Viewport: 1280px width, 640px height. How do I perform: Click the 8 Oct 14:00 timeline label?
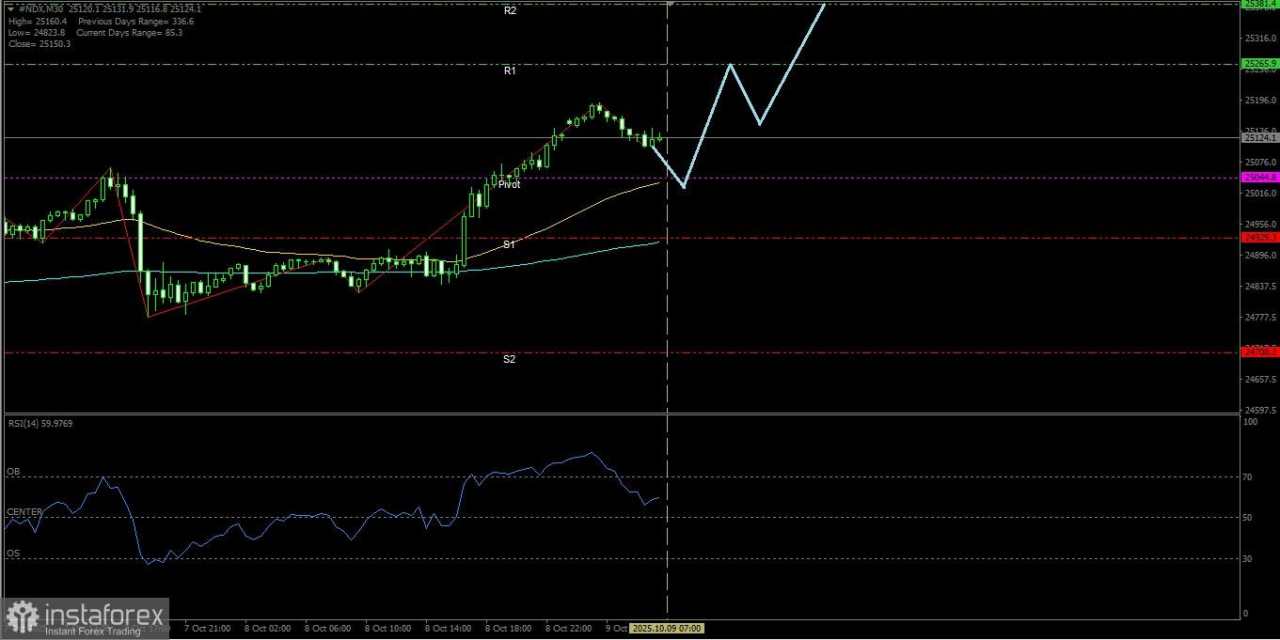448,628
